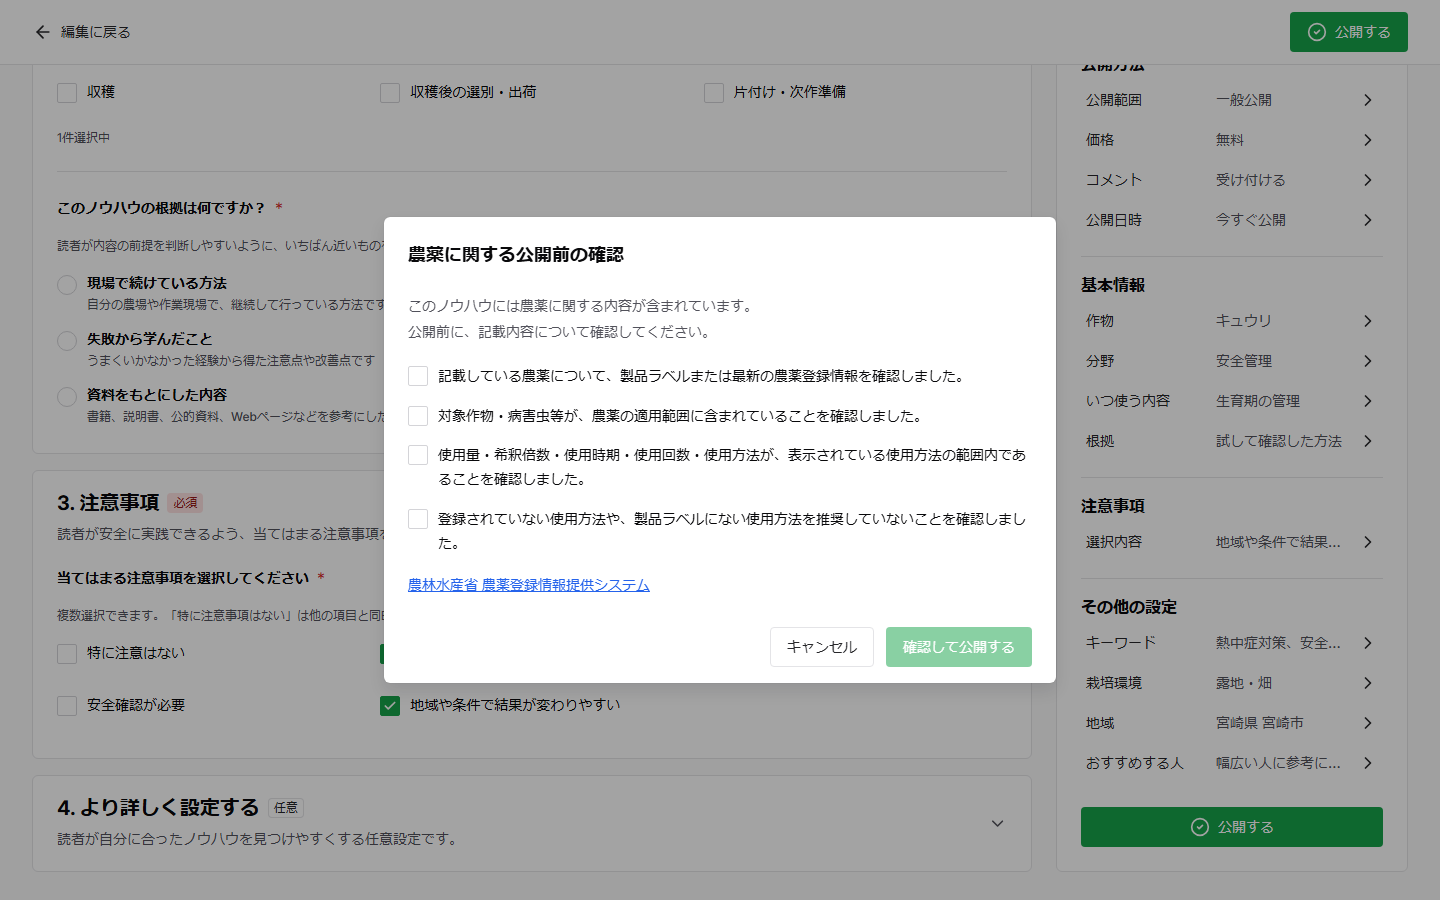Viewport: 1440px width, 900px height.
Task: Click the back arrow icon next to 編集に戻る
Action: (42, 32)
